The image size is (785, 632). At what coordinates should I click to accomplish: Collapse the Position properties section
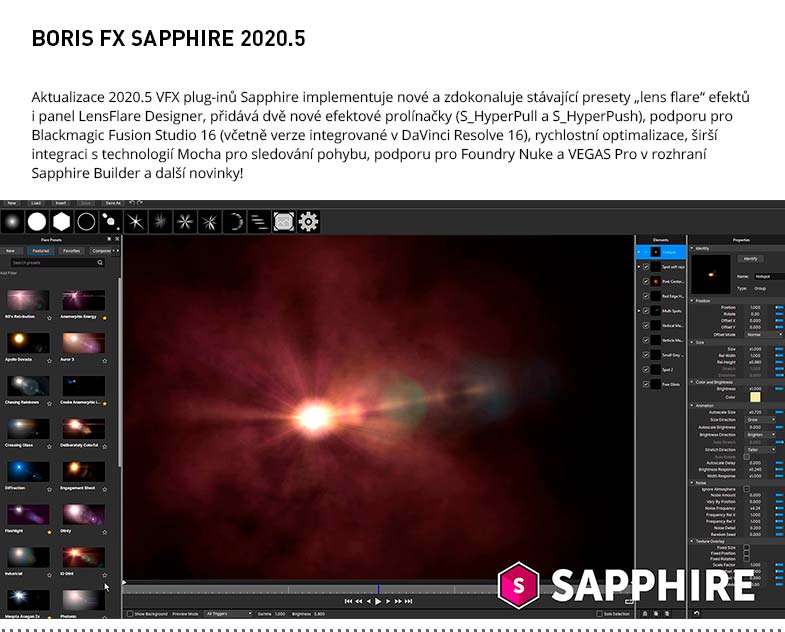(692, 300)
